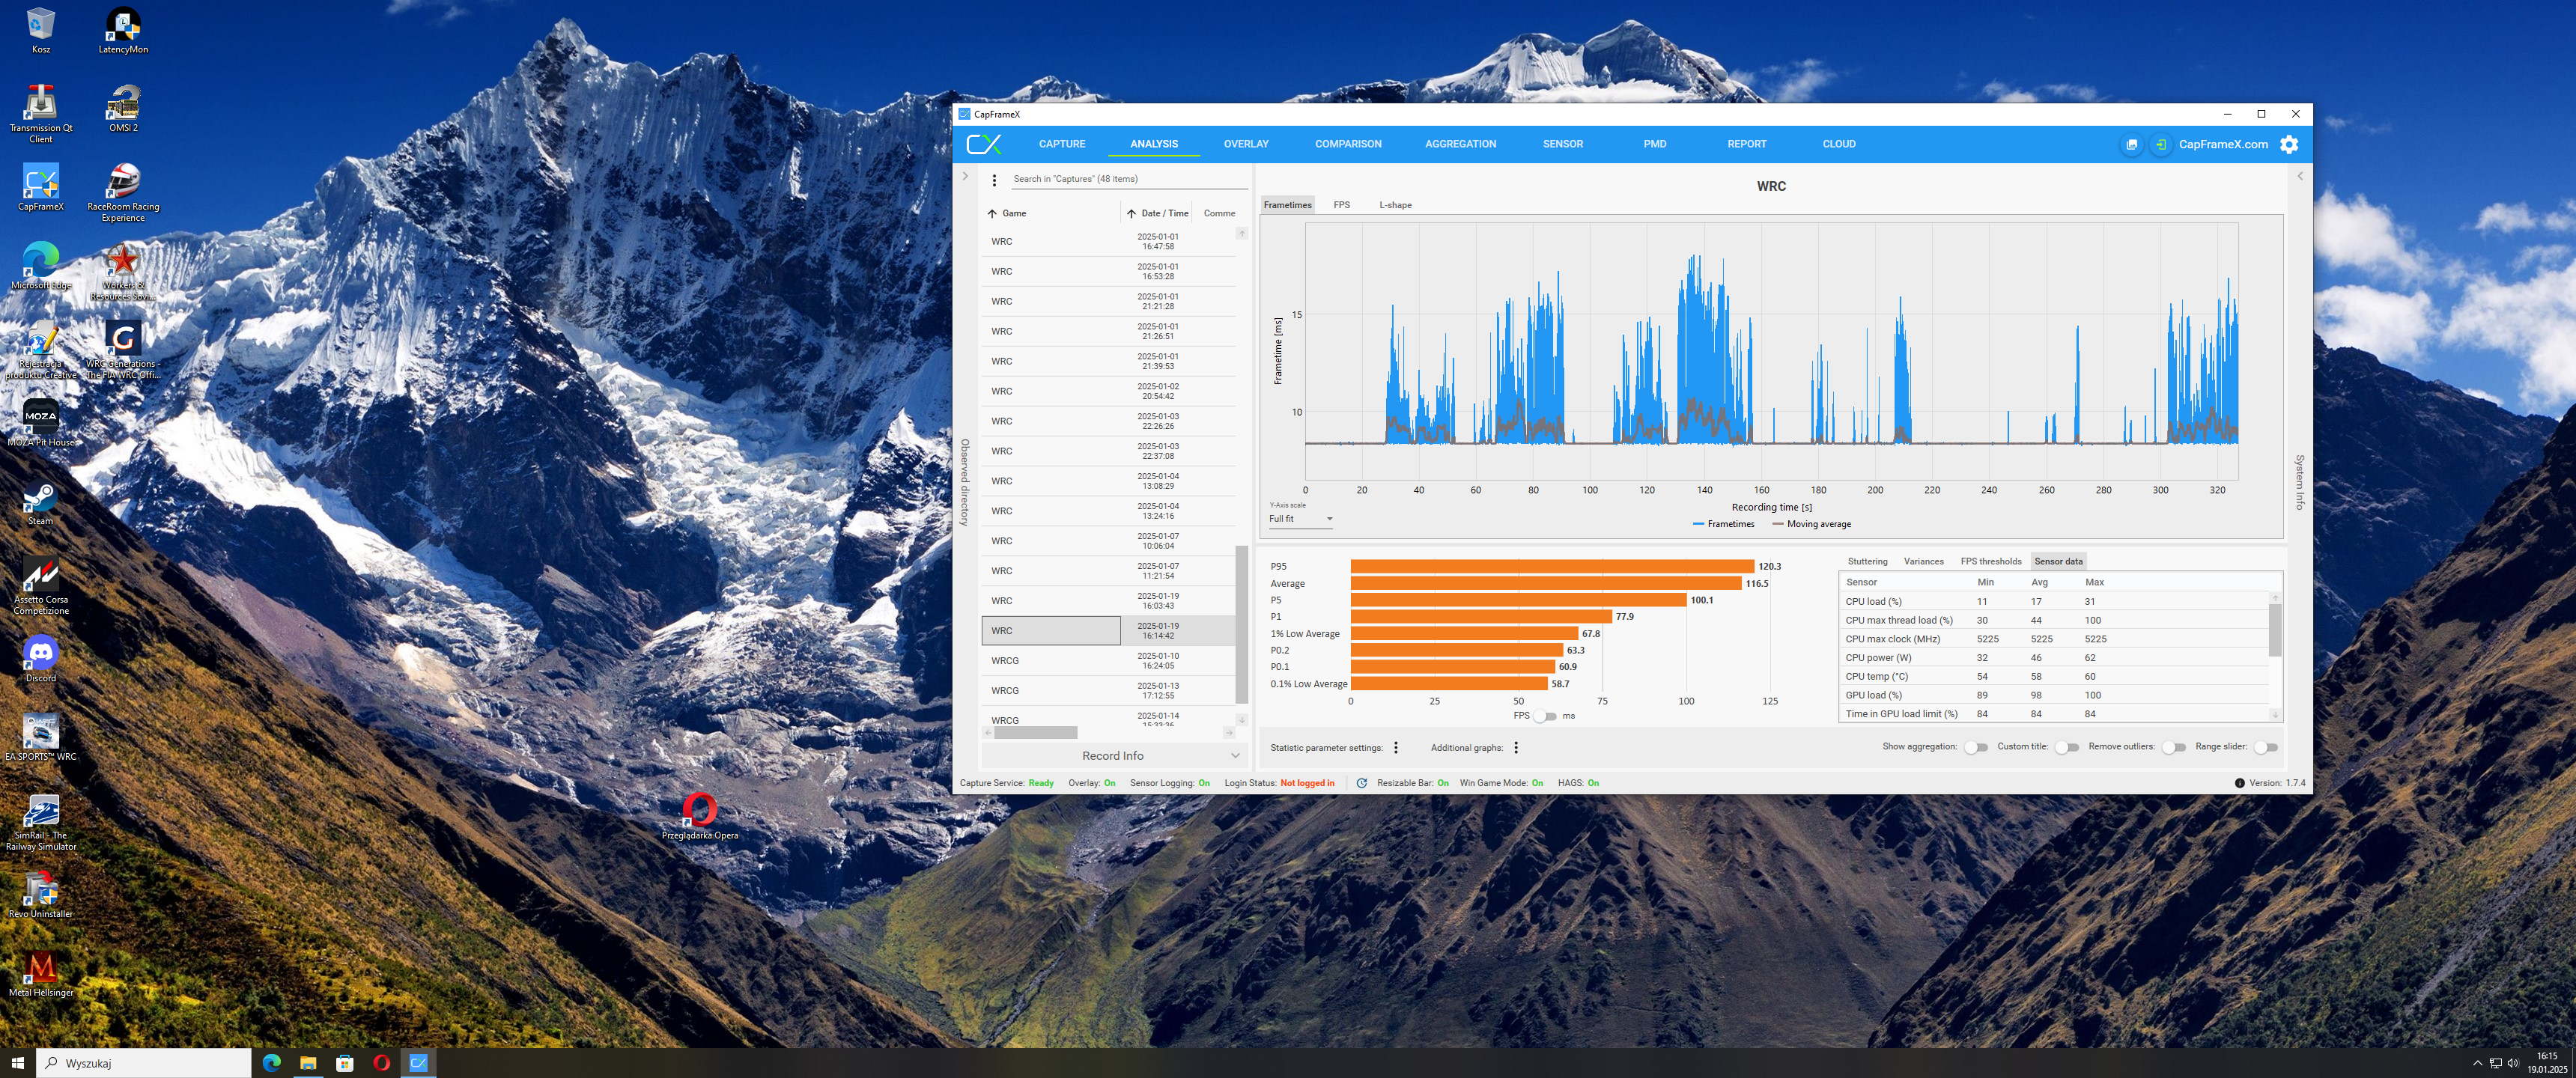Image resolution: width=2576 pixels, height=1078 pixels.
Task: Click the CX logo in the header
Action: click(x=983, y=144)
